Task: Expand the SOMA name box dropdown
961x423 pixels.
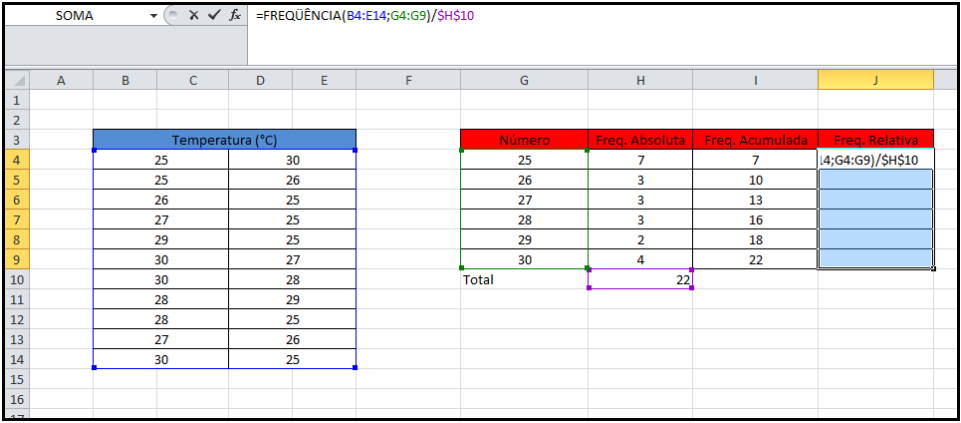Action: [153, 16]
